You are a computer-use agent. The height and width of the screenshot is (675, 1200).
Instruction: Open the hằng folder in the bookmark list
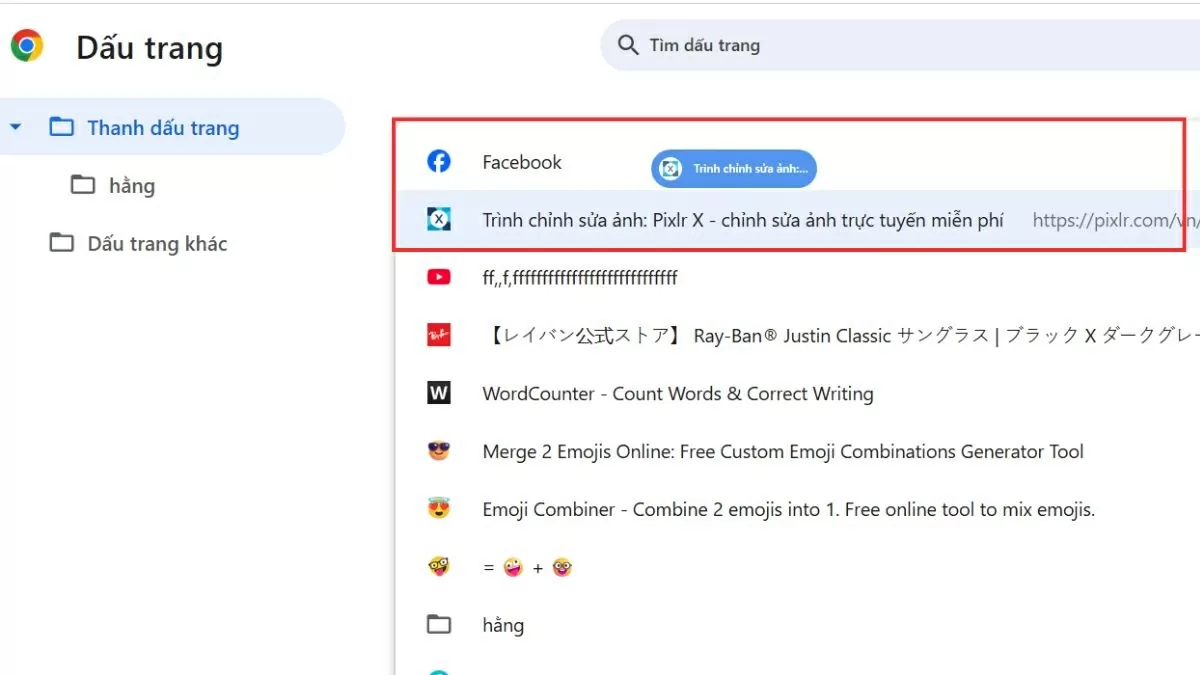tap(503, 624)
